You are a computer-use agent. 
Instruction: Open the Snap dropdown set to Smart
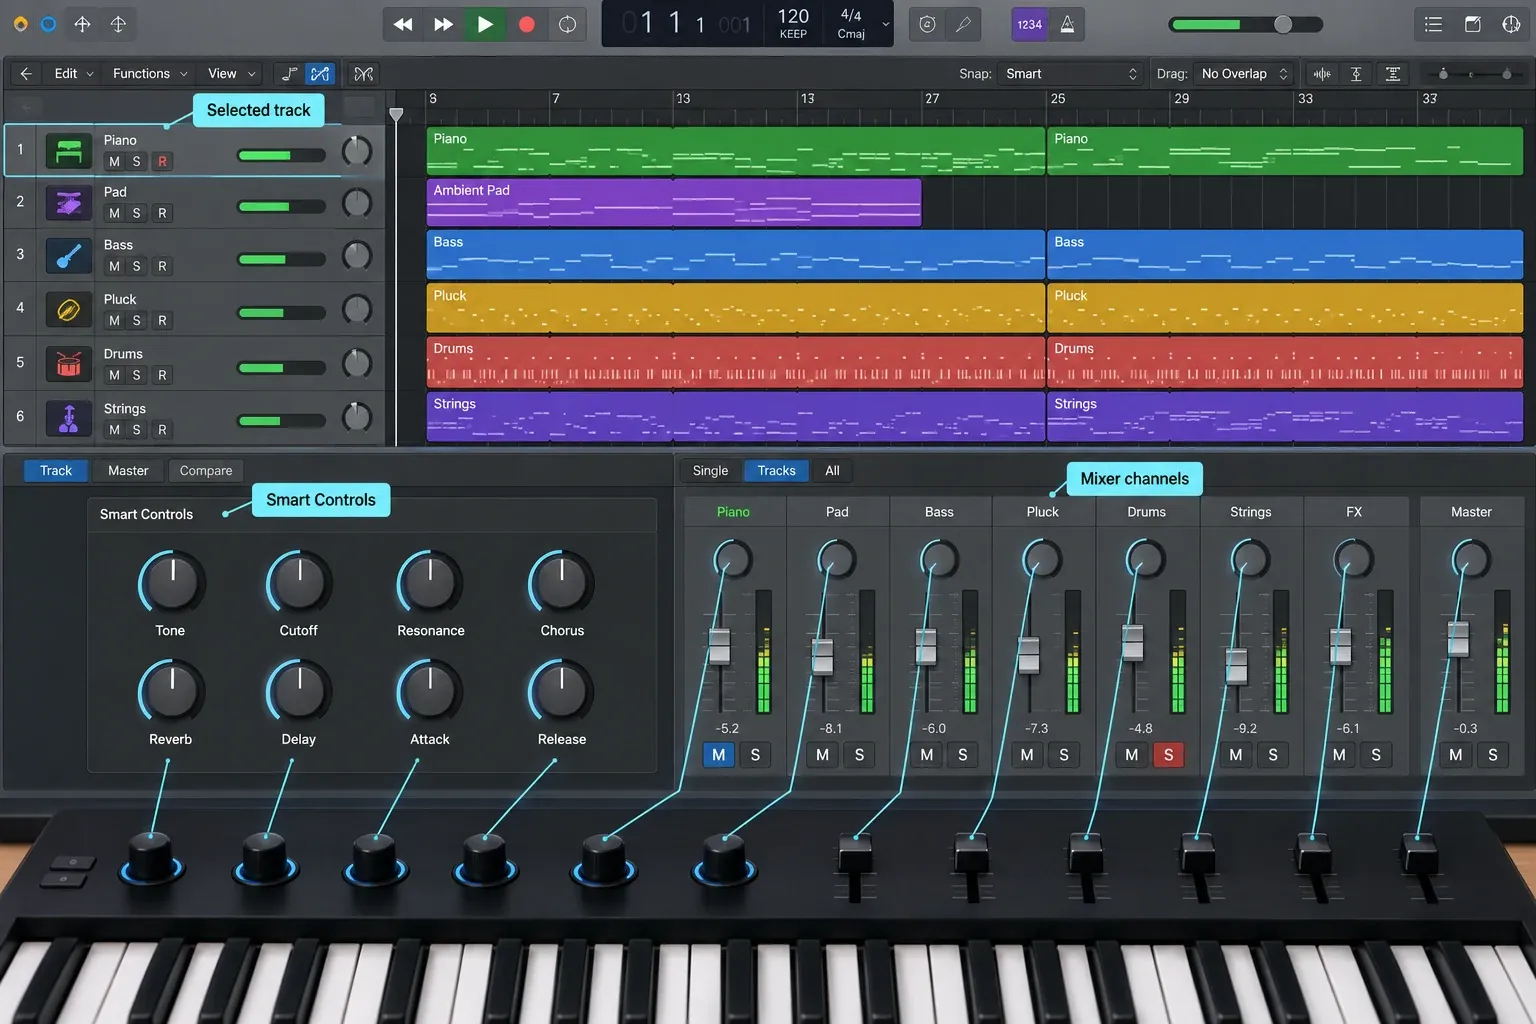click(1070, 73)
